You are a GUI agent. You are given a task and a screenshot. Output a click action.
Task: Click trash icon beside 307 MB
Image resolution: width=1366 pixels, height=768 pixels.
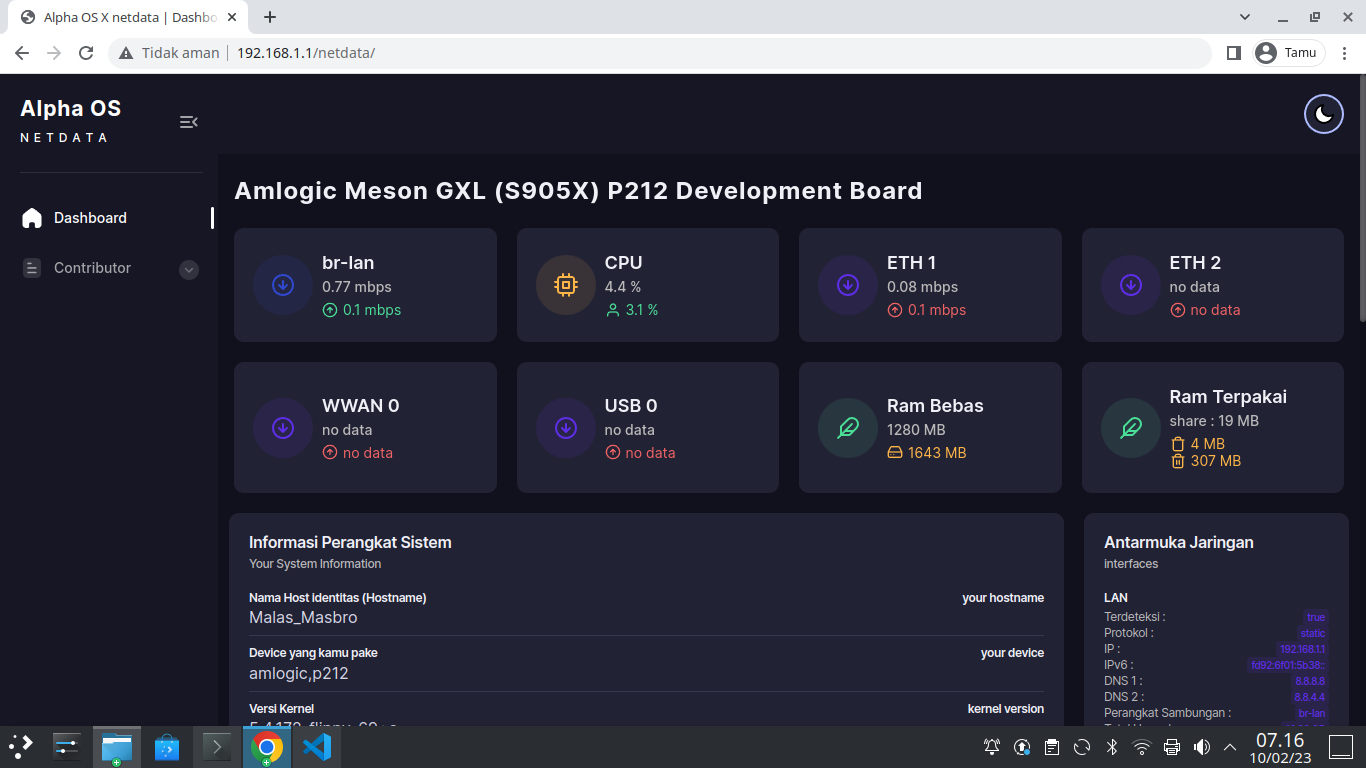coord(1178,461)
